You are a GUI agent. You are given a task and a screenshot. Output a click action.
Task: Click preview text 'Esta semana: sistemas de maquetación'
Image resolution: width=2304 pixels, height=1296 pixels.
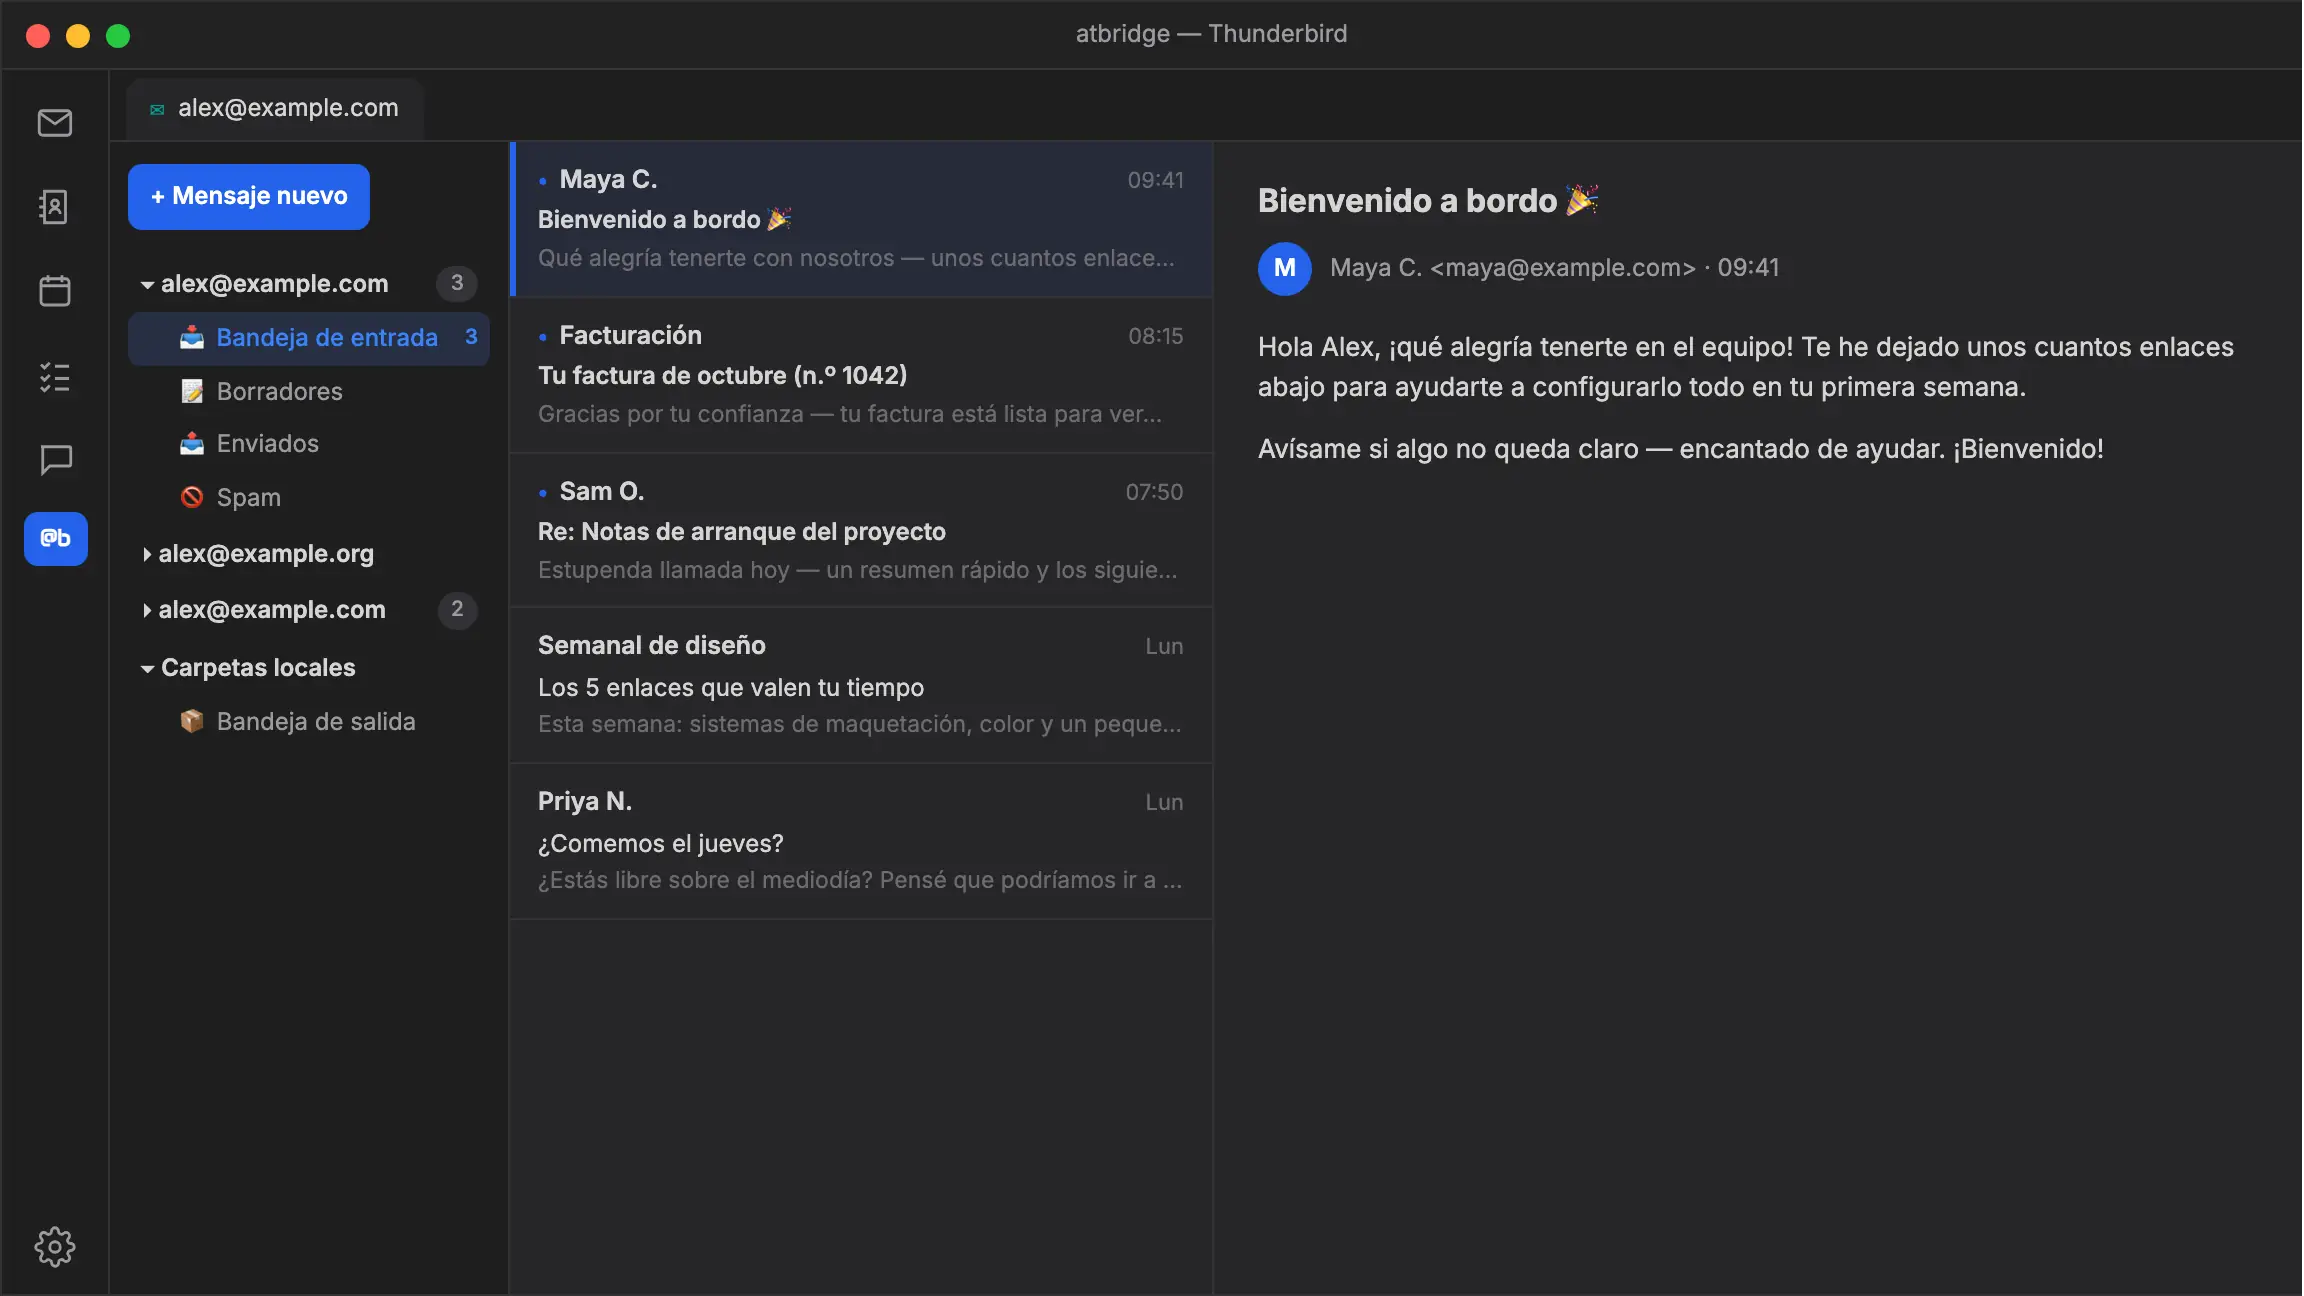(859, 724)
